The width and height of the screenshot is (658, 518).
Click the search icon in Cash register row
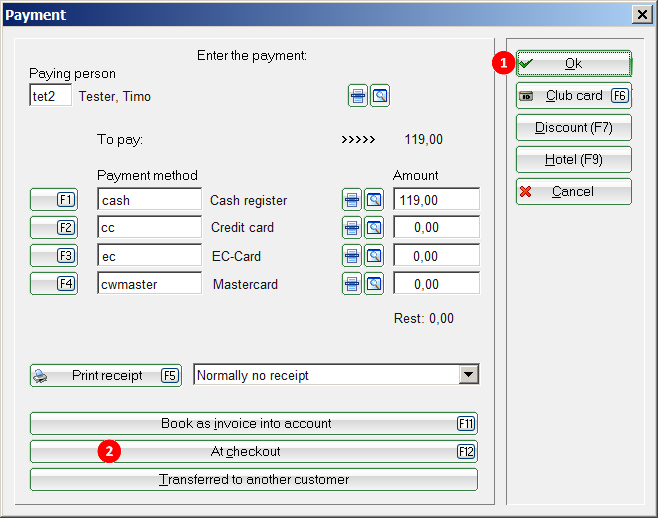tap(373, 200)
